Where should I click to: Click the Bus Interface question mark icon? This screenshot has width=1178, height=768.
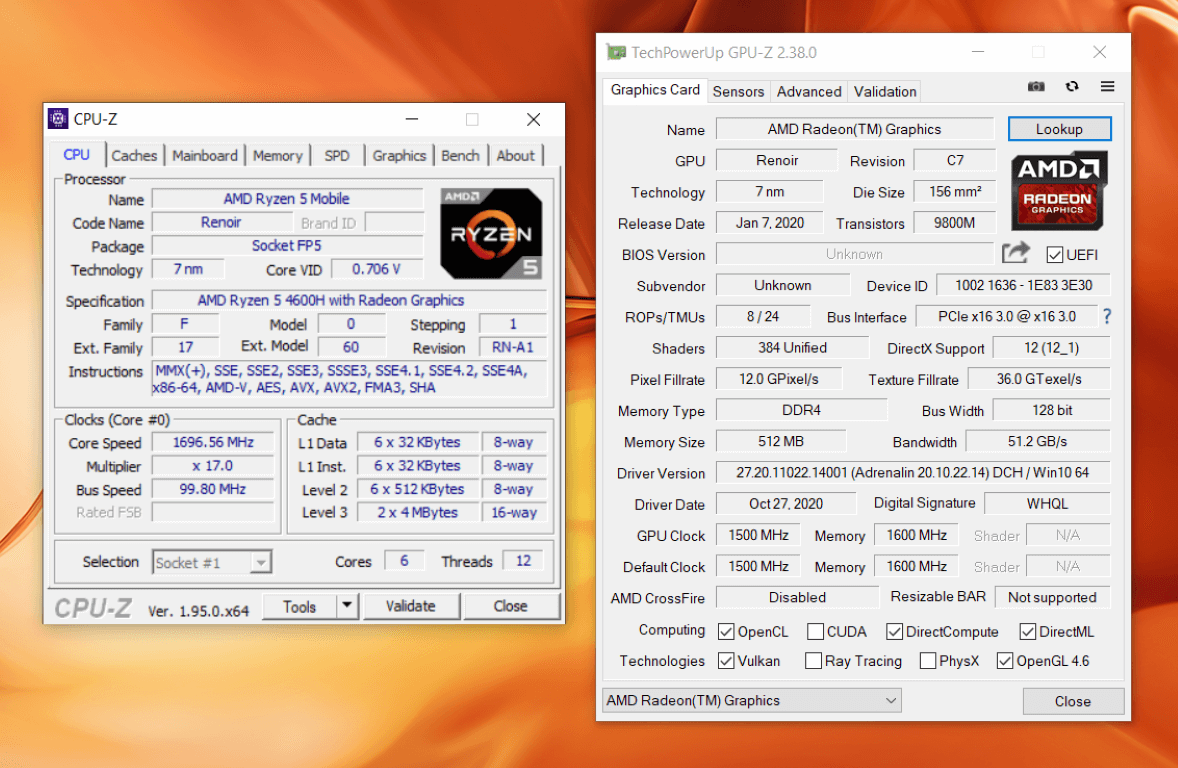[x=1107, y=317]
